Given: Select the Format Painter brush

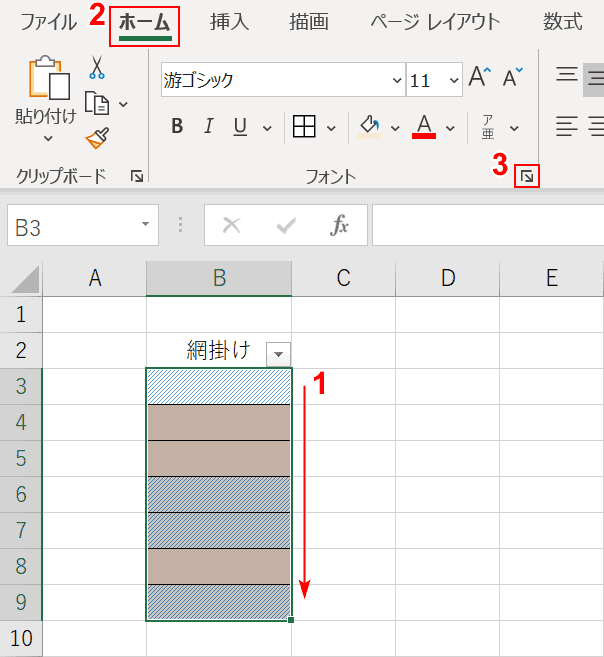Looking at the screenshot, I should pyautogui.click(x=97, y=138).
